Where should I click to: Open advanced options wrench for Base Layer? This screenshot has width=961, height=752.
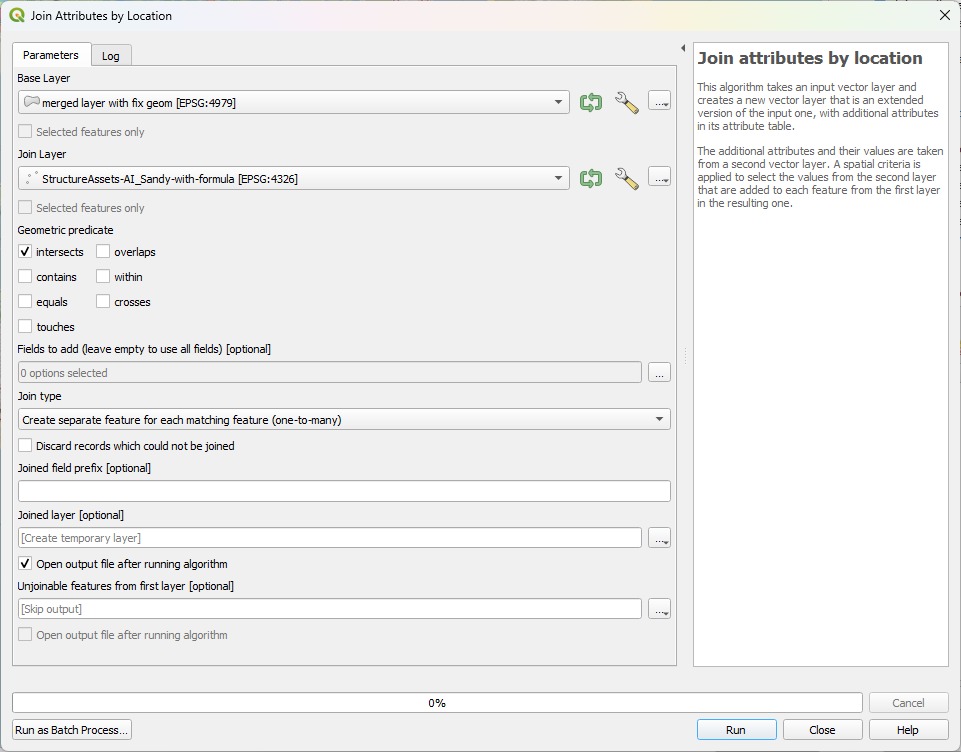tap(626, 102)
